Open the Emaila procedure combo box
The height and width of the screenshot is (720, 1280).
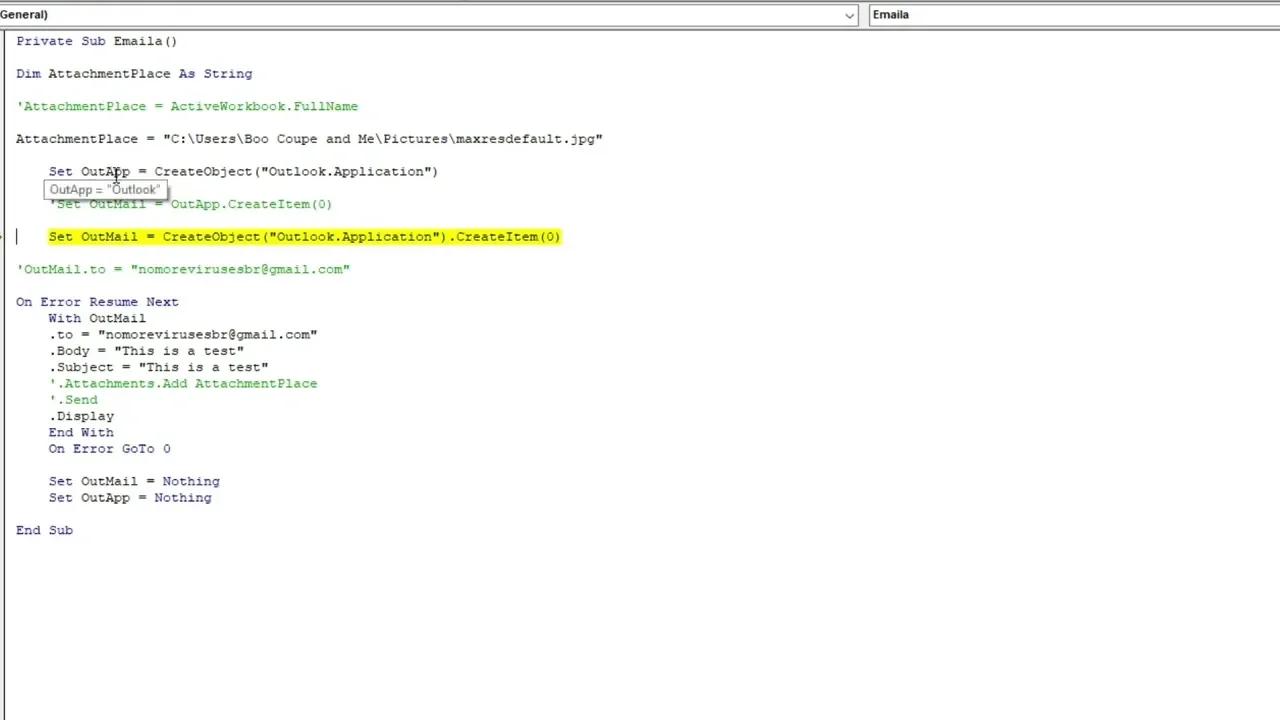pos(1070,15)
